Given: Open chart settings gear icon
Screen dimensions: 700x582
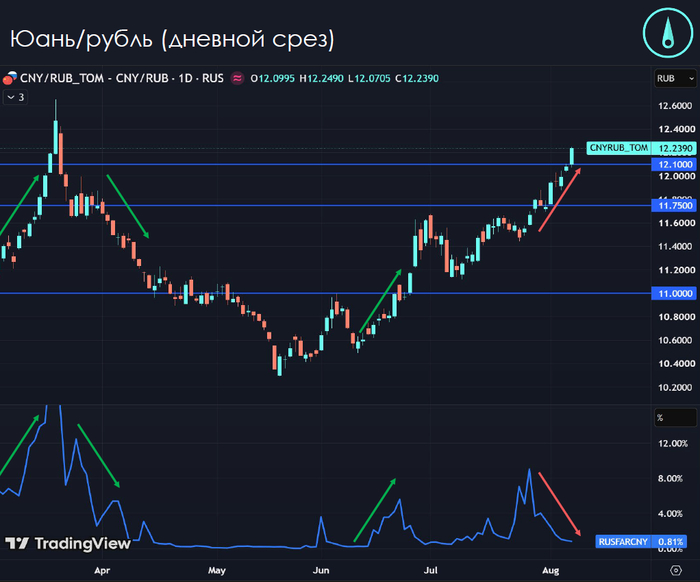Looking at the screenshot, I should (676, 570).
